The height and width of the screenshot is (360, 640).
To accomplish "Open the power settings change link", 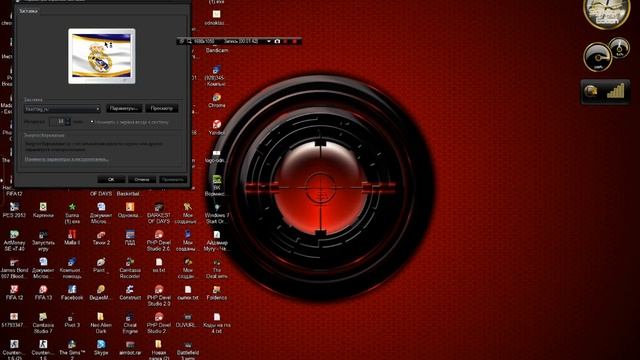I will tap(66, 160).
